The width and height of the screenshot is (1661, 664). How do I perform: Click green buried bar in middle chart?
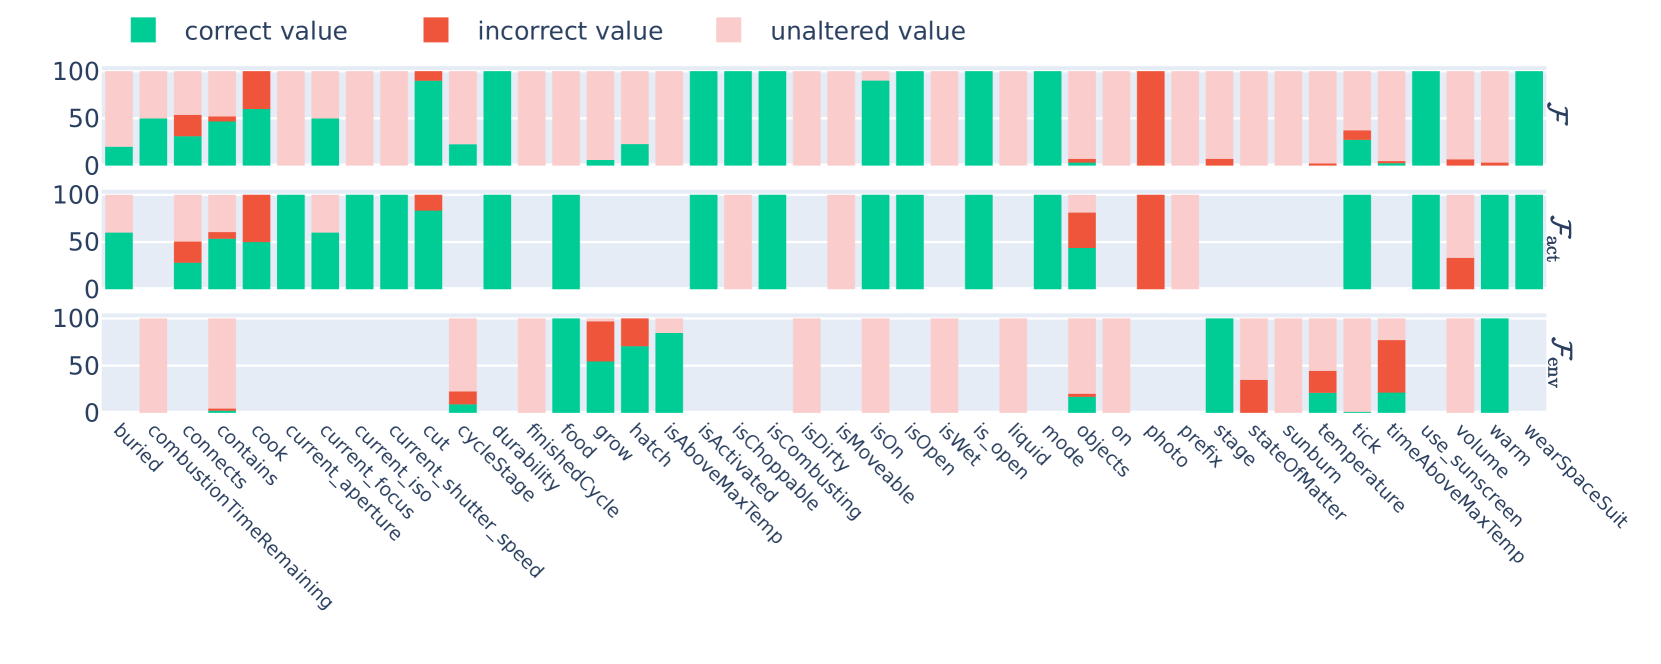(119, 260)
